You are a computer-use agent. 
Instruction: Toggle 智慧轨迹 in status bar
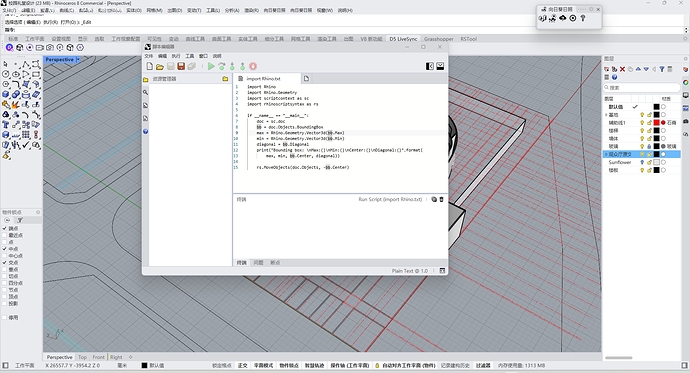click(315, 366)
